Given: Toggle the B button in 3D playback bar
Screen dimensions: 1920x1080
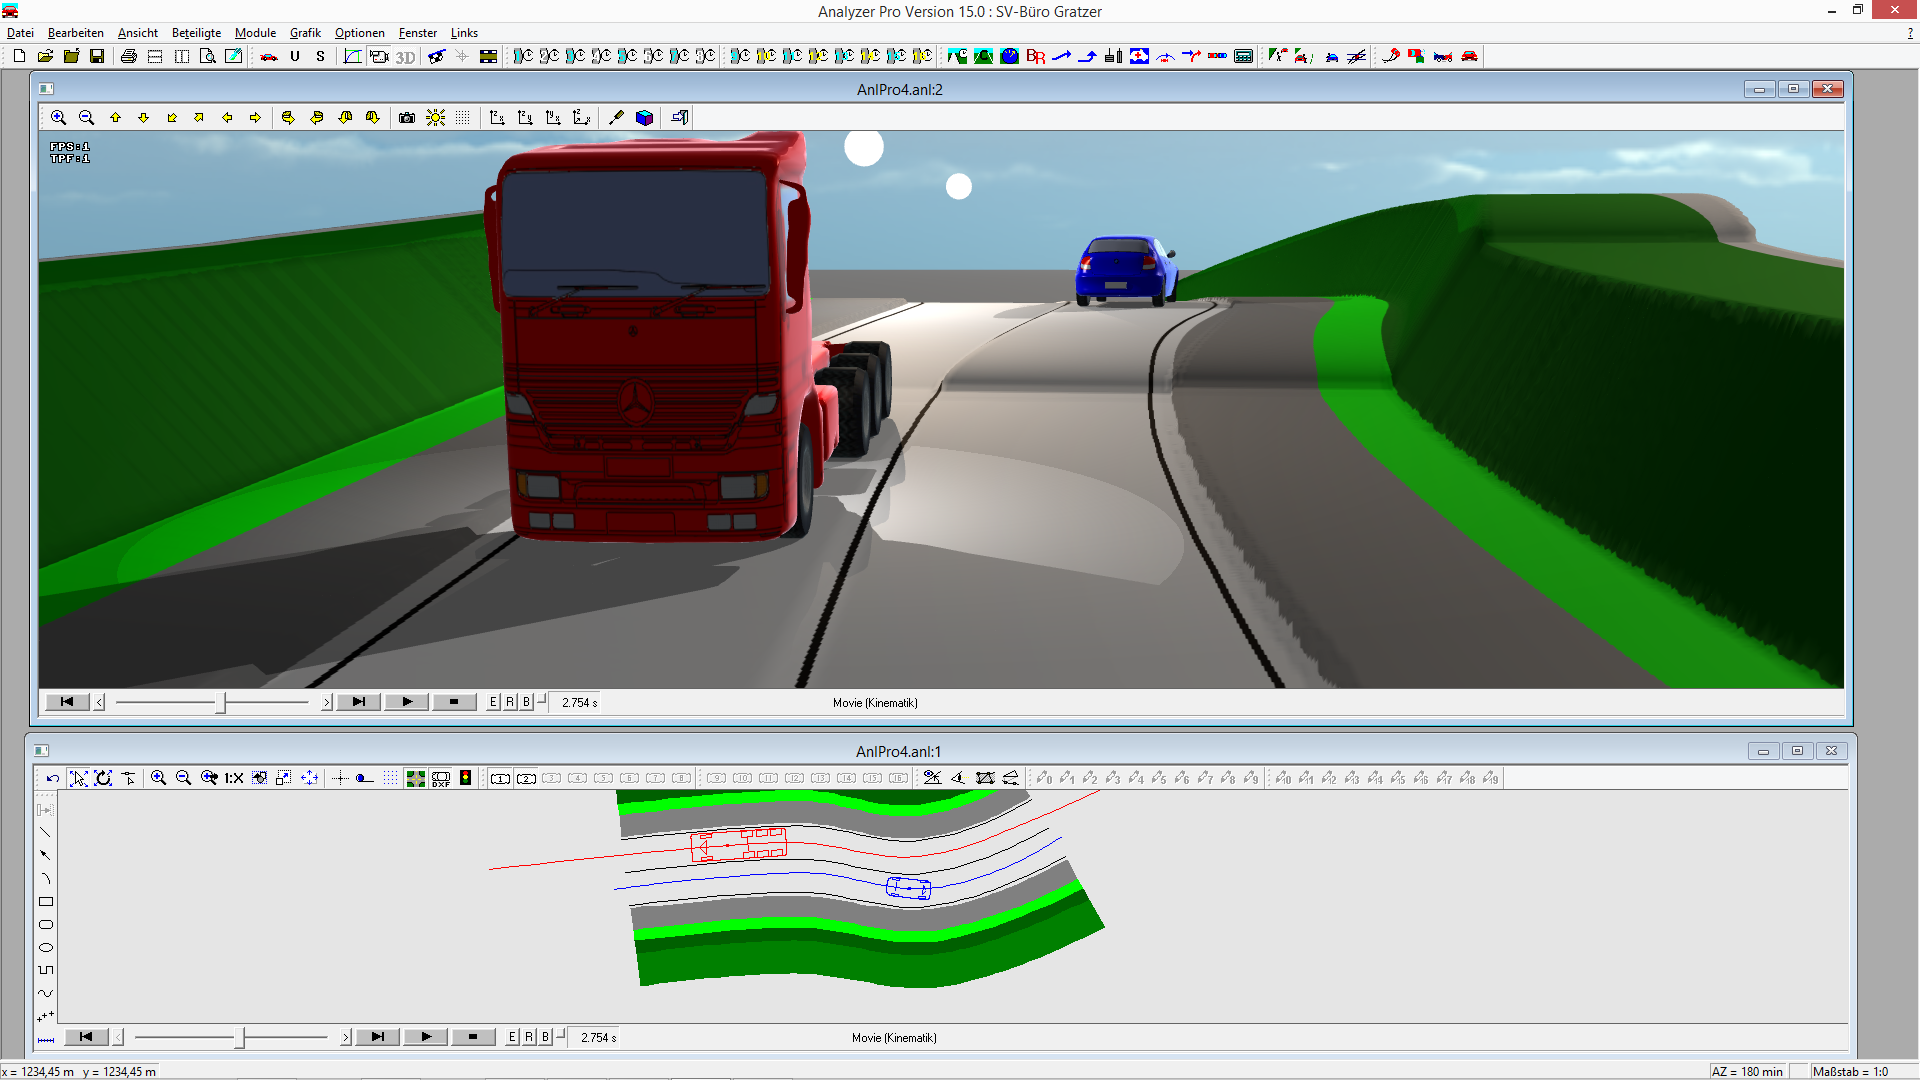Looking at the screenshot, I should pos(527,702).
